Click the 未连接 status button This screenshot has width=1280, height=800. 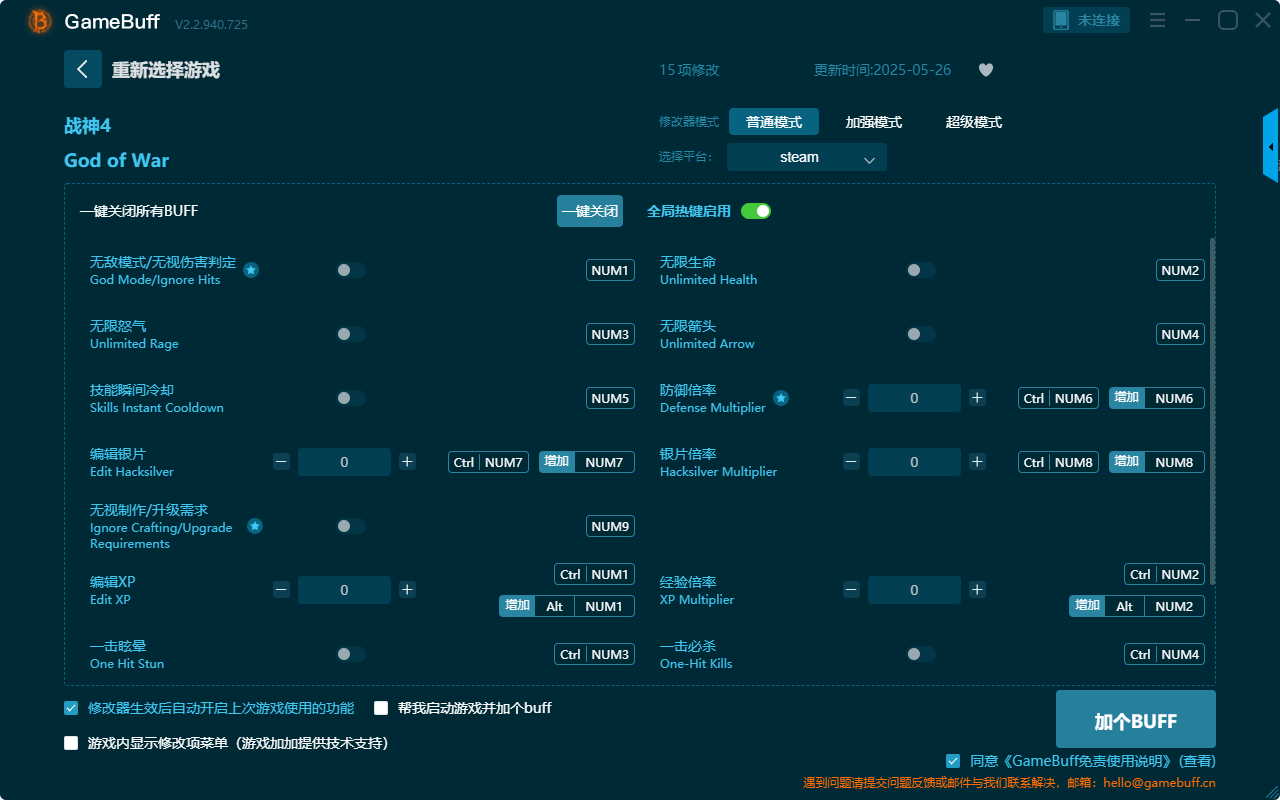(1087, 20)
